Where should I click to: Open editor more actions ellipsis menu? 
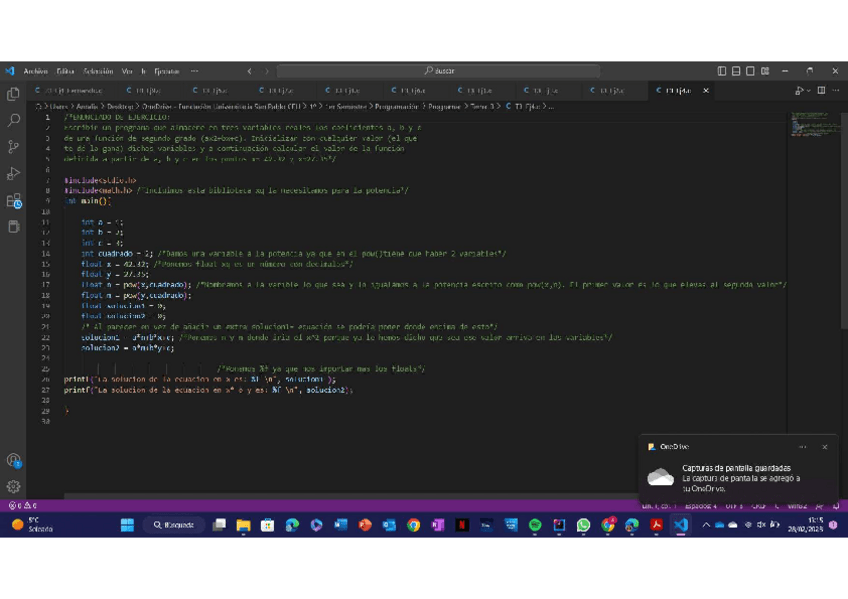tap(836, 90)
